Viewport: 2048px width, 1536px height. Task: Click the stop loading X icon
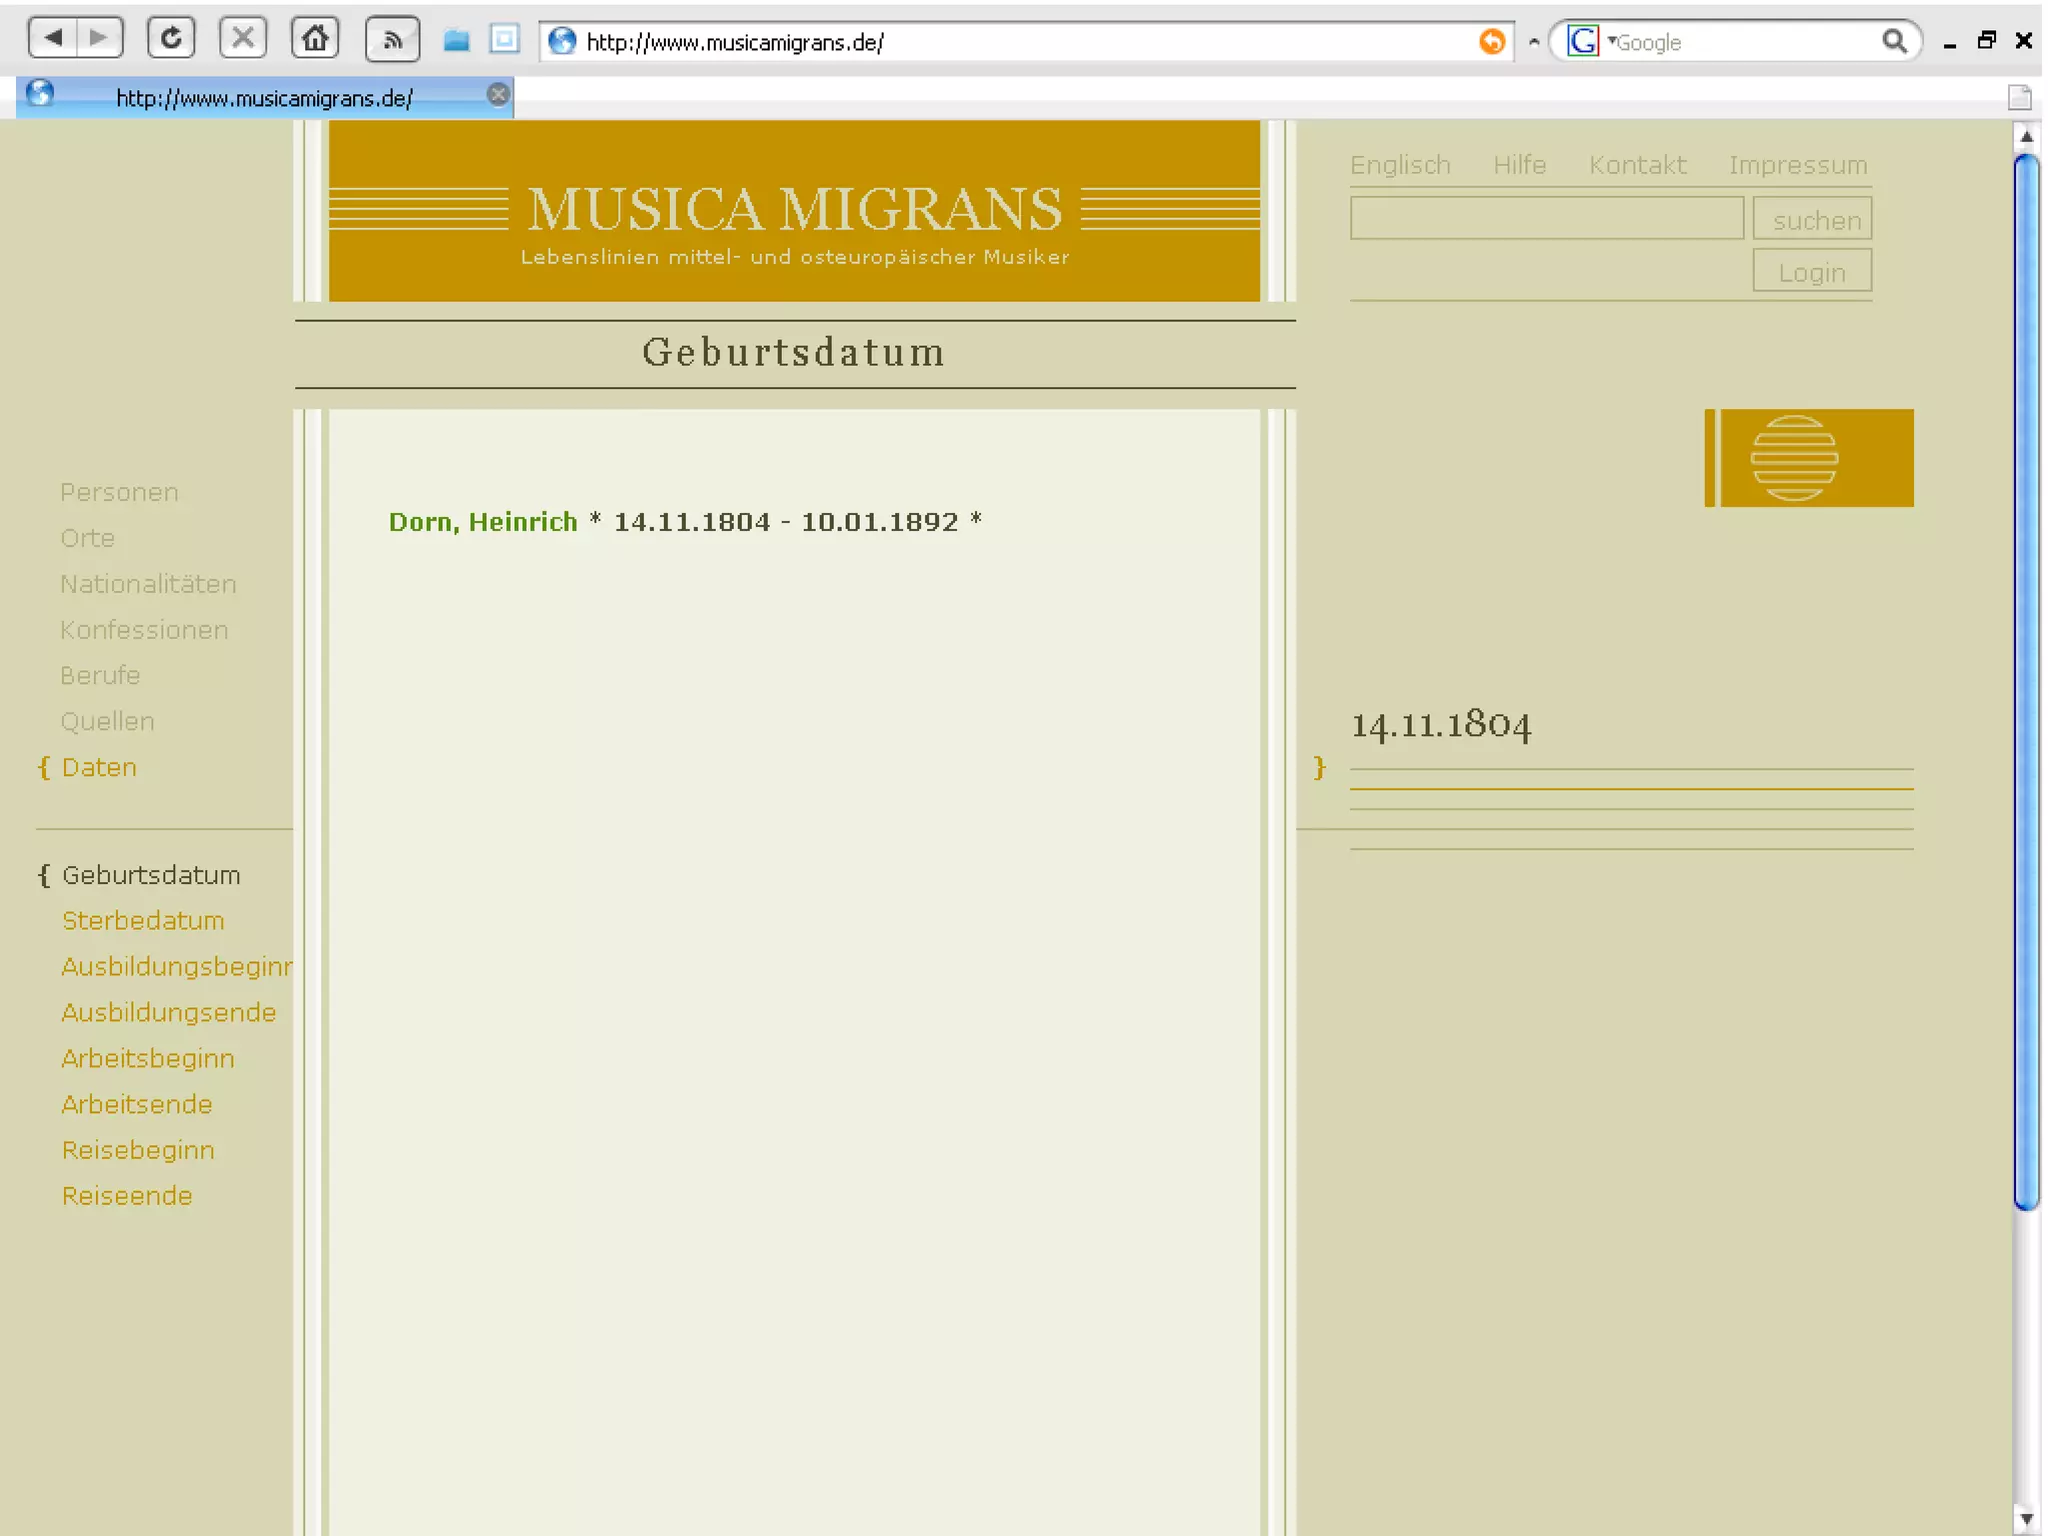pyautogui.click(x=243, y=39)
